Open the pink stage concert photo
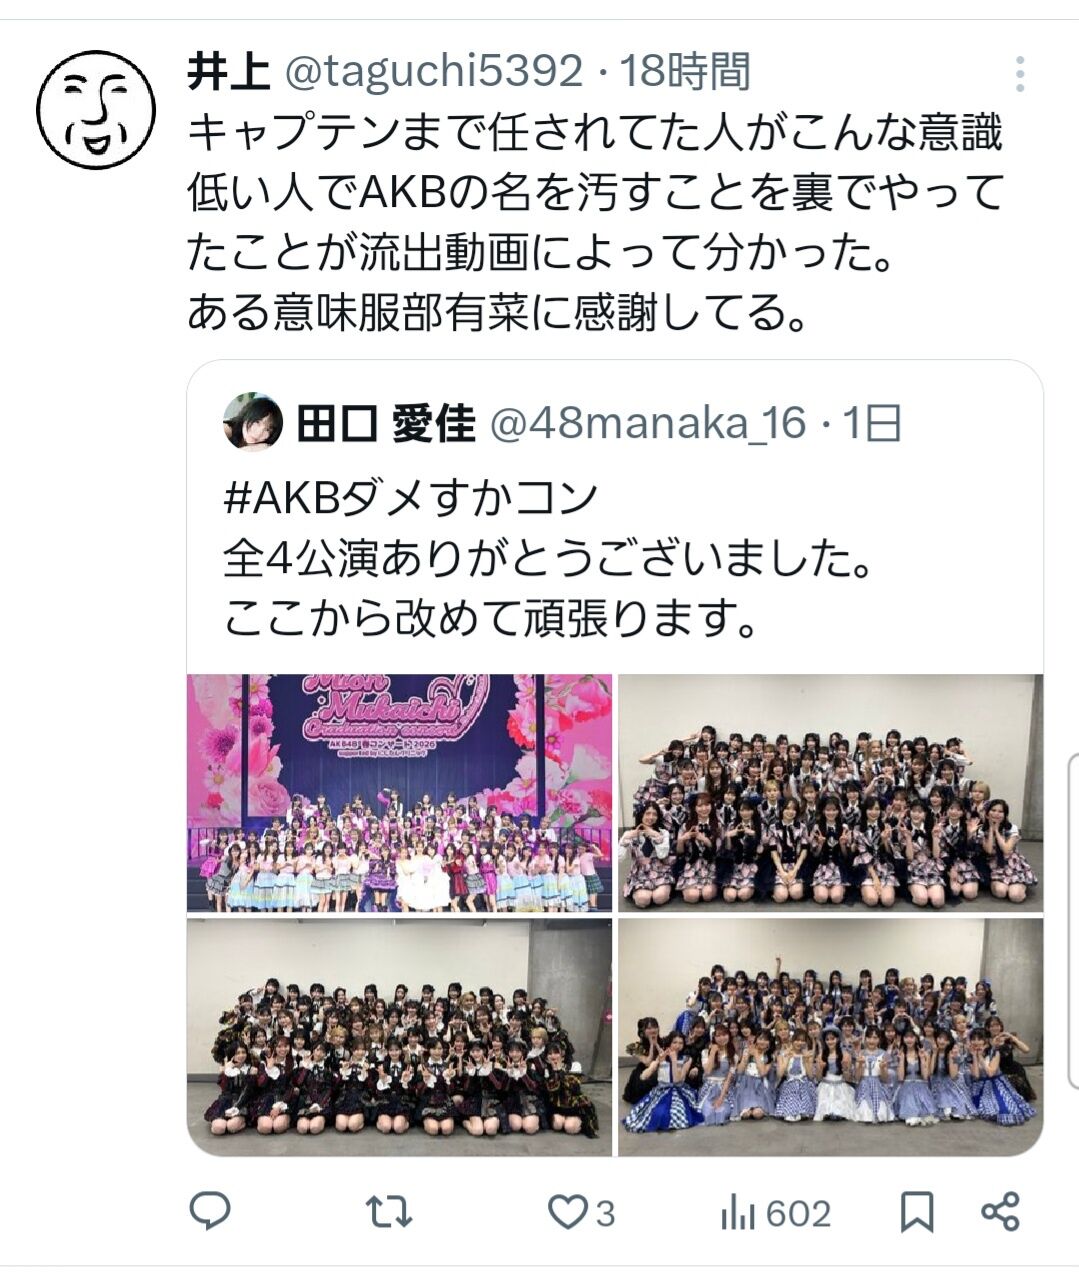This screenshot has height=1278, width=1079. (399, 793)
